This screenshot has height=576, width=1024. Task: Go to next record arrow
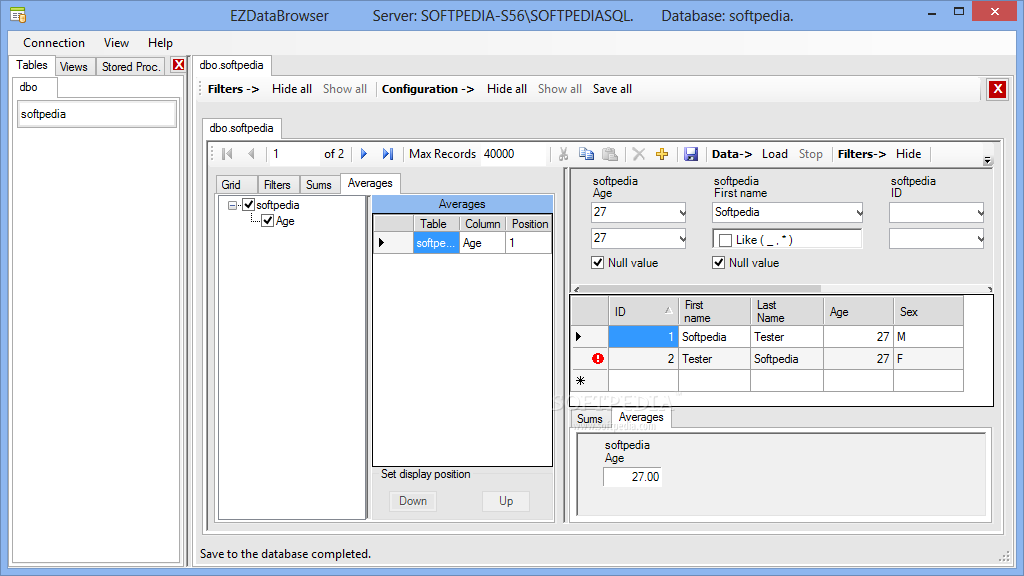pos(364,154)
